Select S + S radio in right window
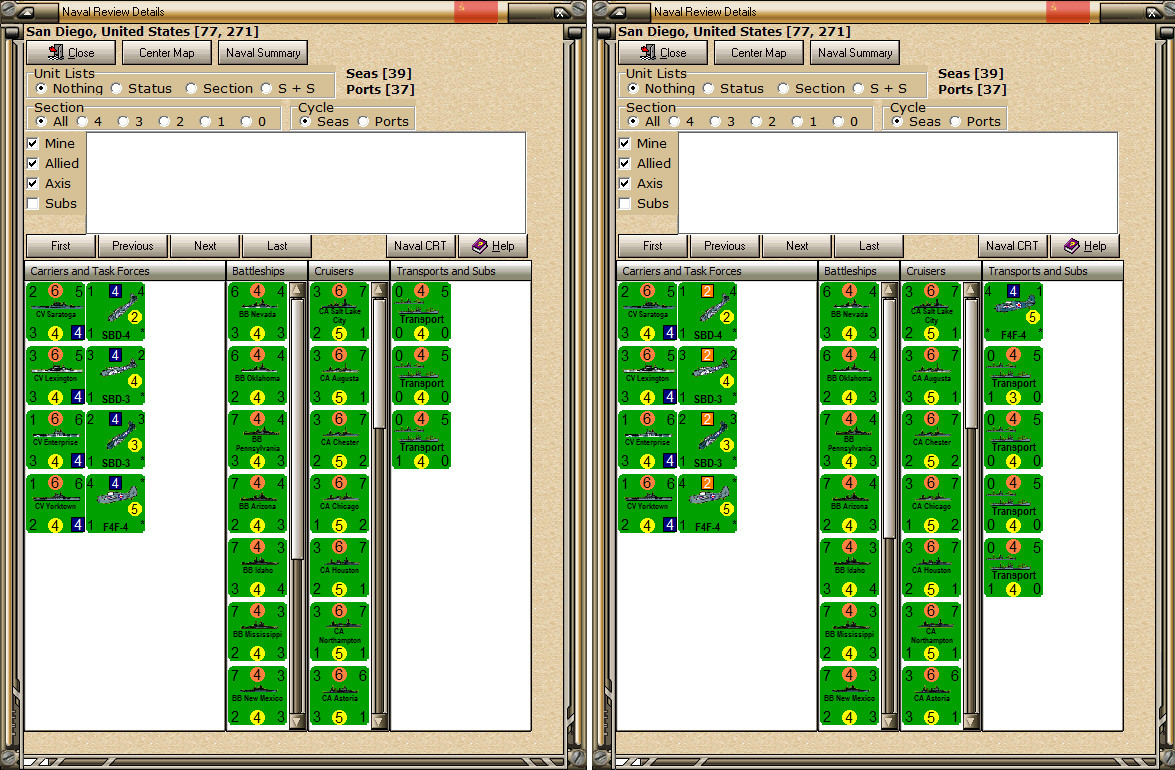 point(858,88)
